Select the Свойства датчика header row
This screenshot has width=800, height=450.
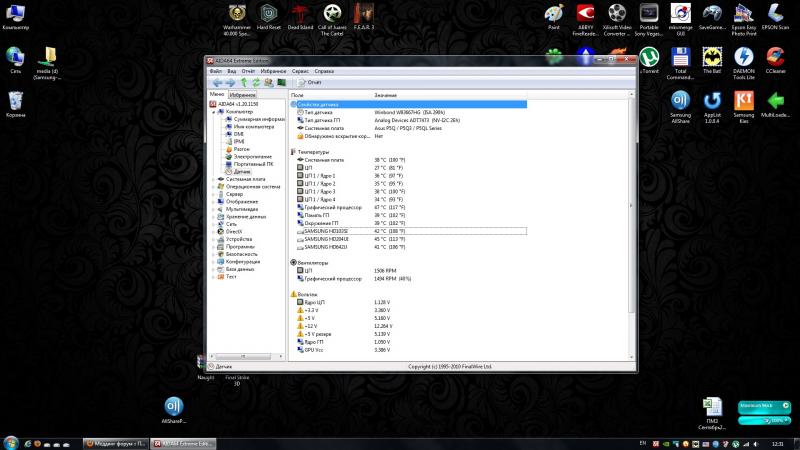(409, 105)
